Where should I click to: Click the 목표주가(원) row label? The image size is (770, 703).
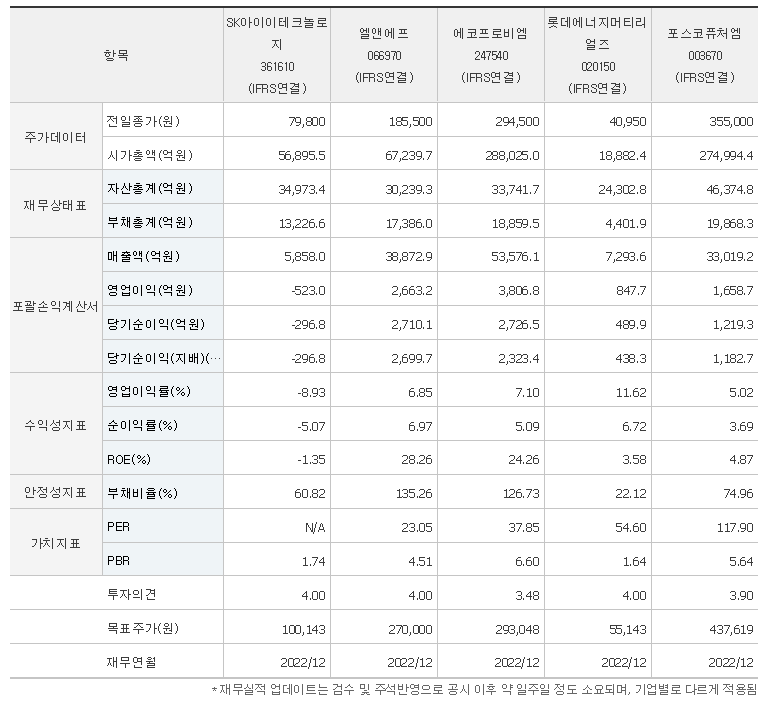click(x=143, y=628)
